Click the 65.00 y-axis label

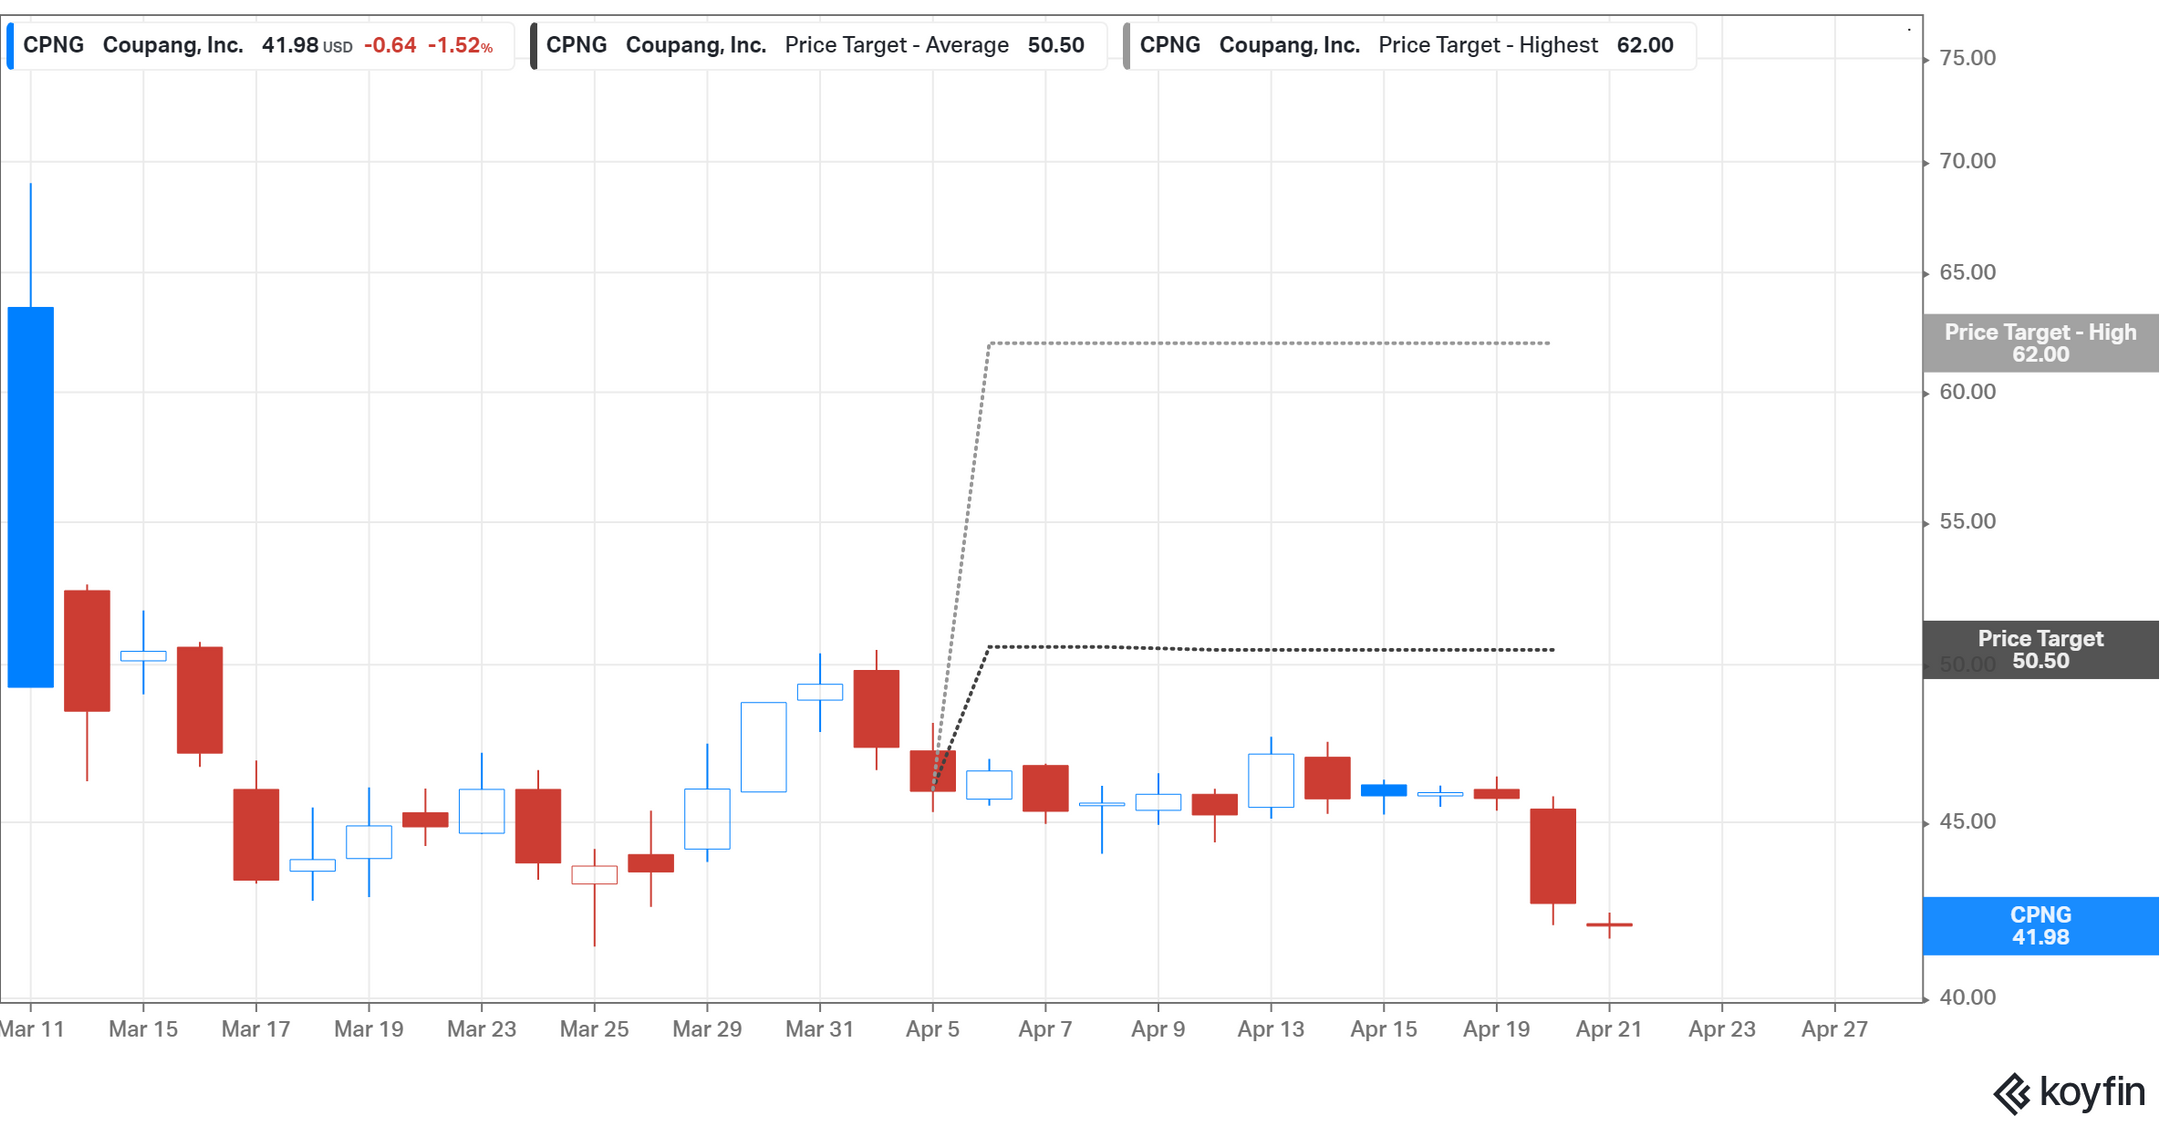click(x=1967, y=273)
